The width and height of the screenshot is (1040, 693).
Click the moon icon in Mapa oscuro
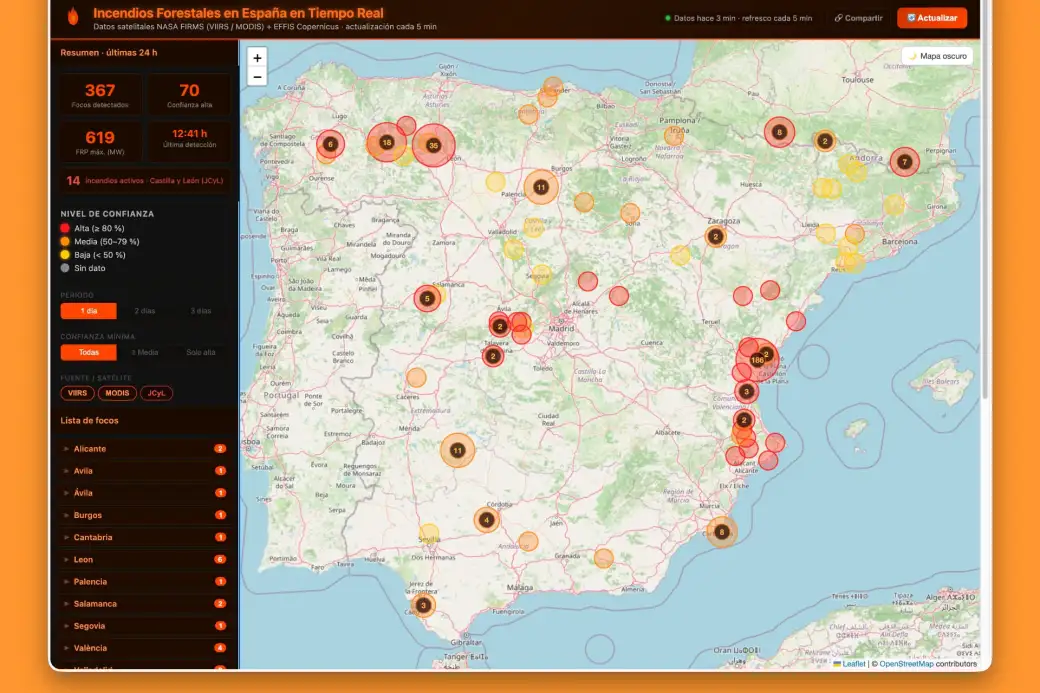tap(913, 56)
